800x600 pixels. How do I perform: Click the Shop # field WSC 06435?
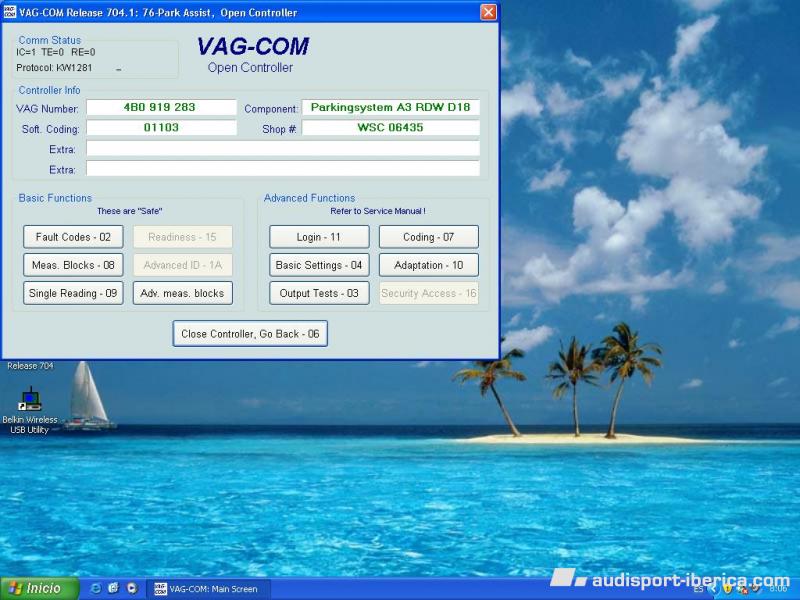(x=390, y=128)
